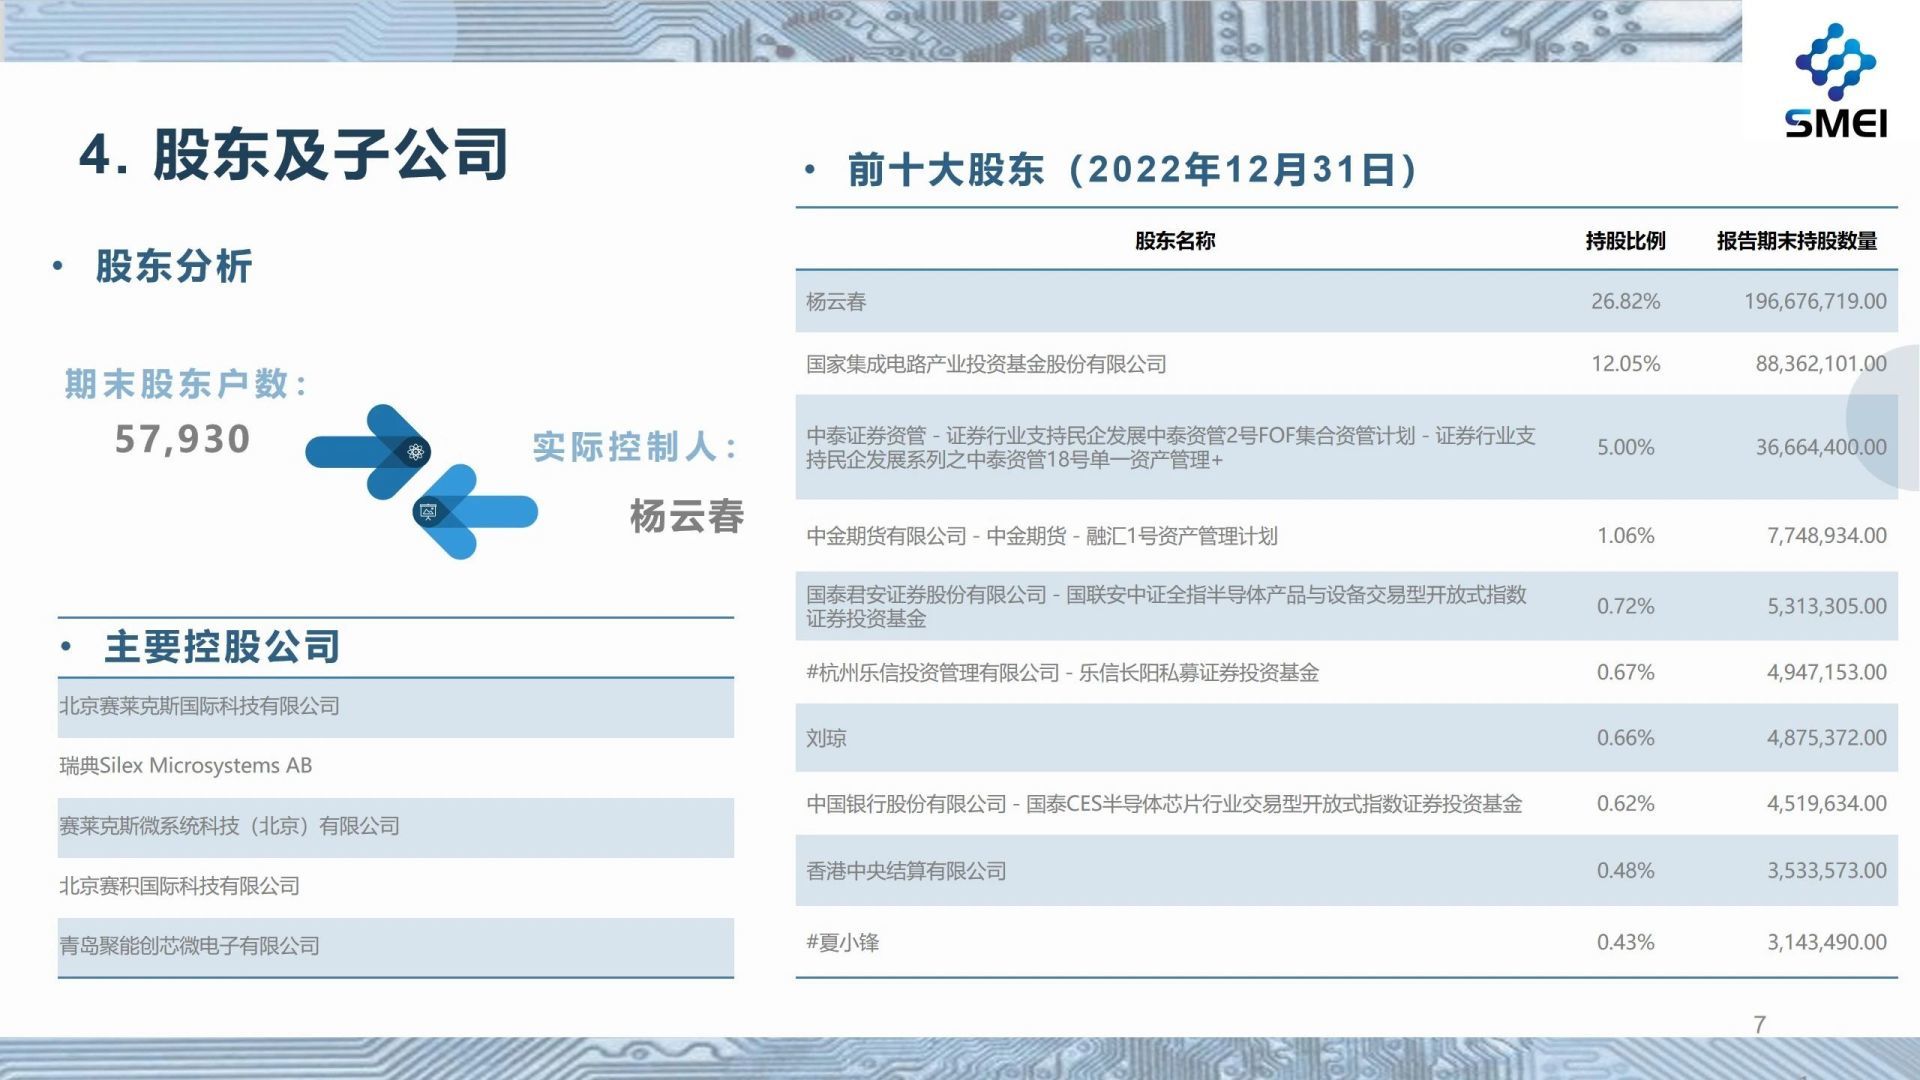Image resolution: width=1920 pixels, height=1080 pixels.
Task: Select the shareholder count 57,930
Action: 183,439
